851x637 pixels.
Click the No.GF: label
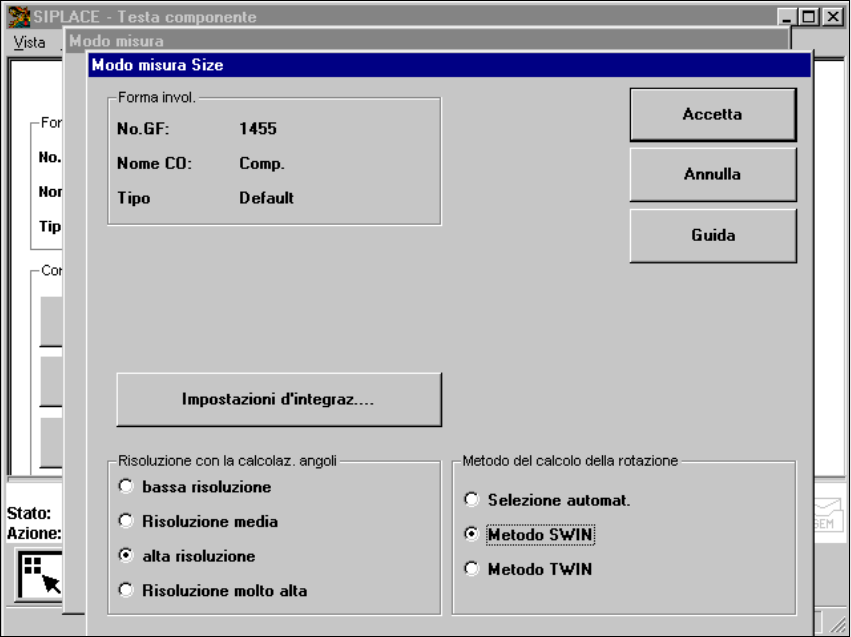click(x=143, y=129)
